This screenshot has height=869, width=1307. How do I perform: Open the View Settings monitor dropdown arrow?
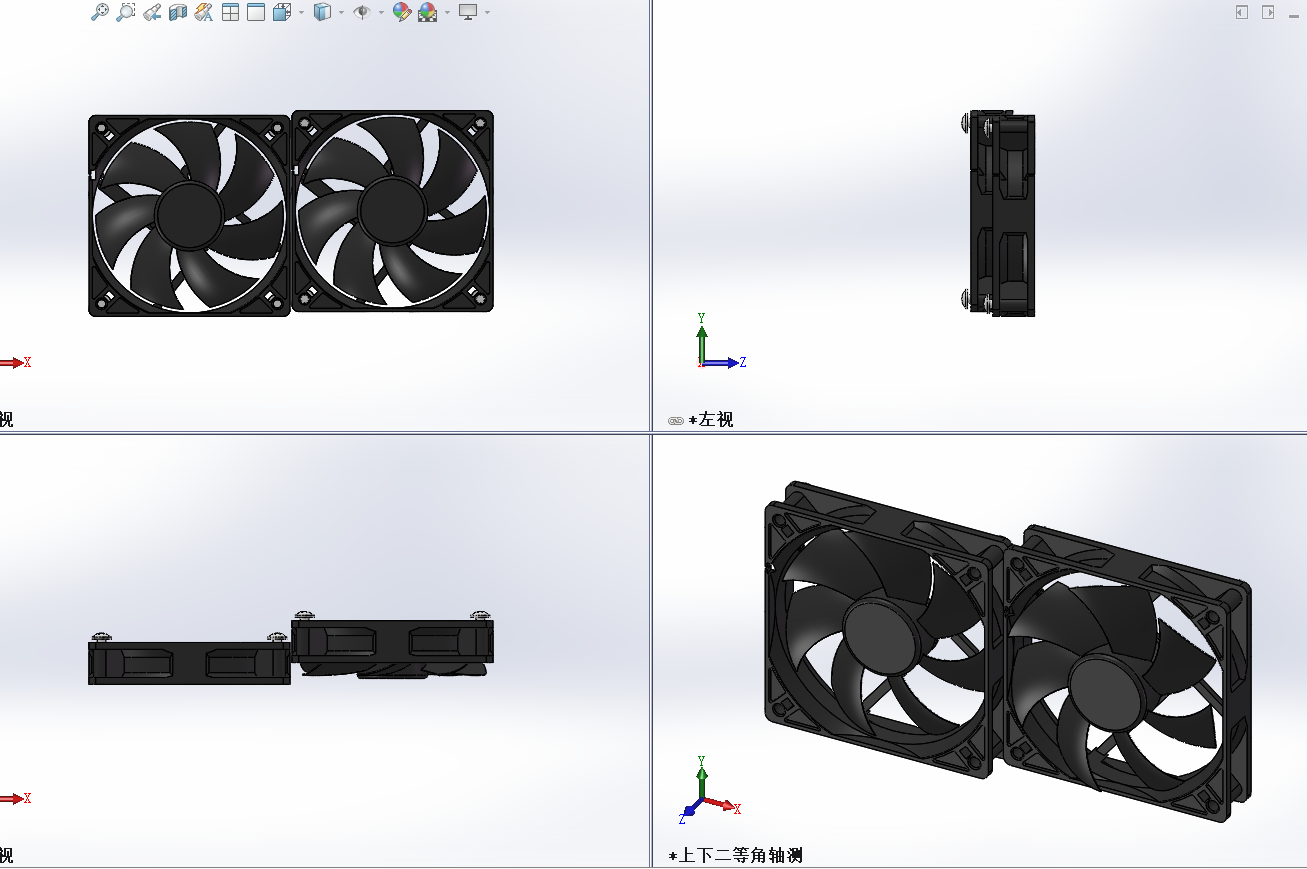[487, 13]
